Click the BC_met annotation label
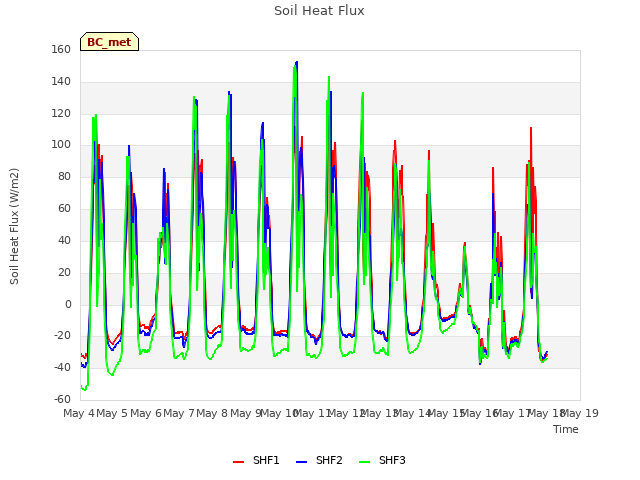This screenshot has height=480, width=640. pos(109,42)
